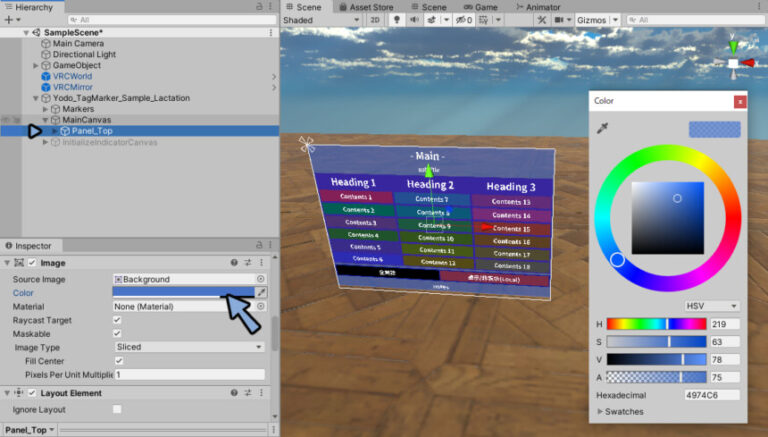Screen dimensions: 768x437
Task: Open help icon on Layout Element component
Action: pyautogui.click(x=234, y=393)
